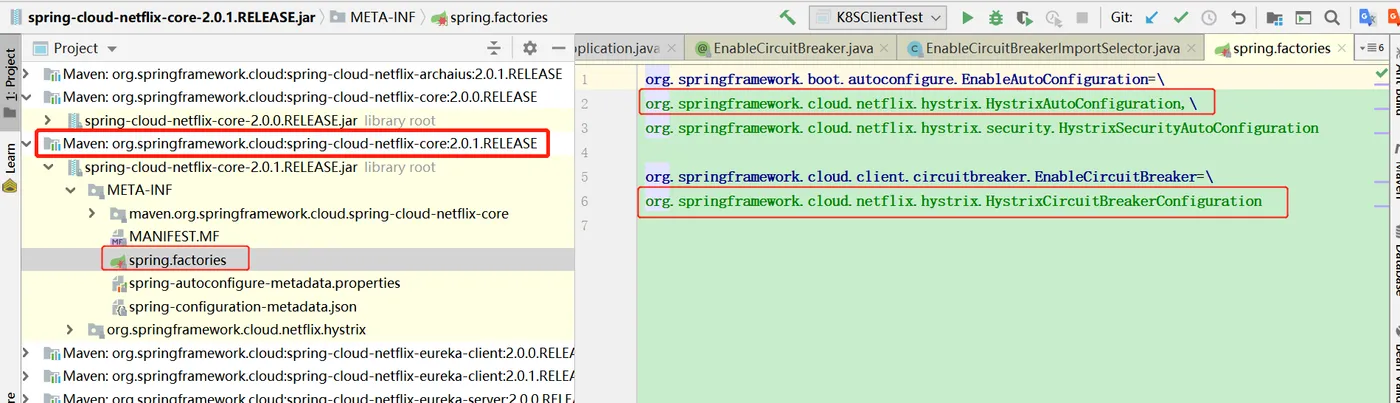Start debugging with the green bug icon
The width and height of the screenshot is (1400, 403).
[x=996, y=17]
